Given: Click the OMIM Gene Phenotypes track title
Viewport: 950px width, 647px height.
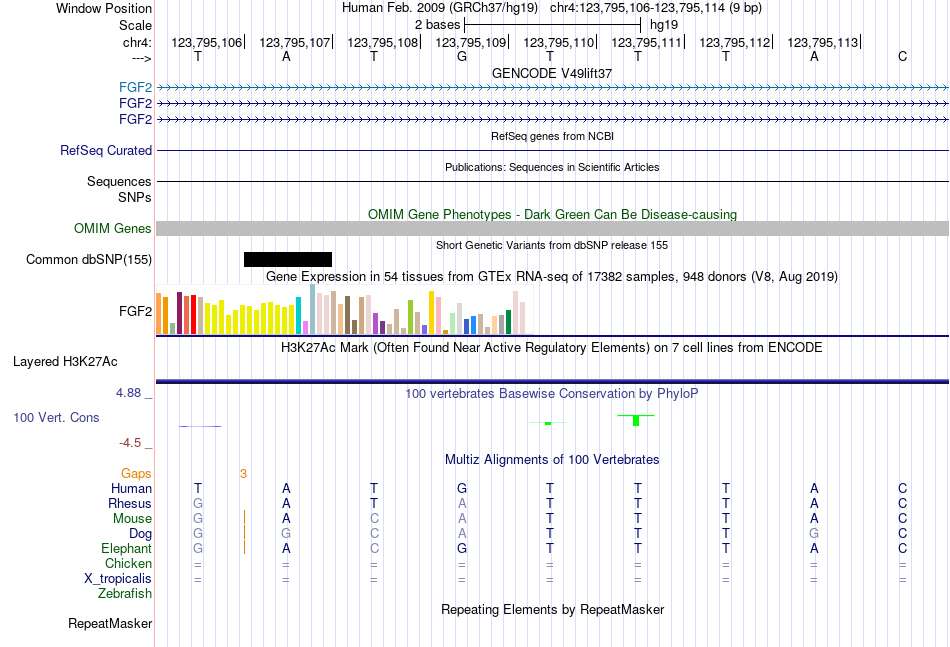Looking at the screenshot, I should pyautogui.click(x=552, y=214).
